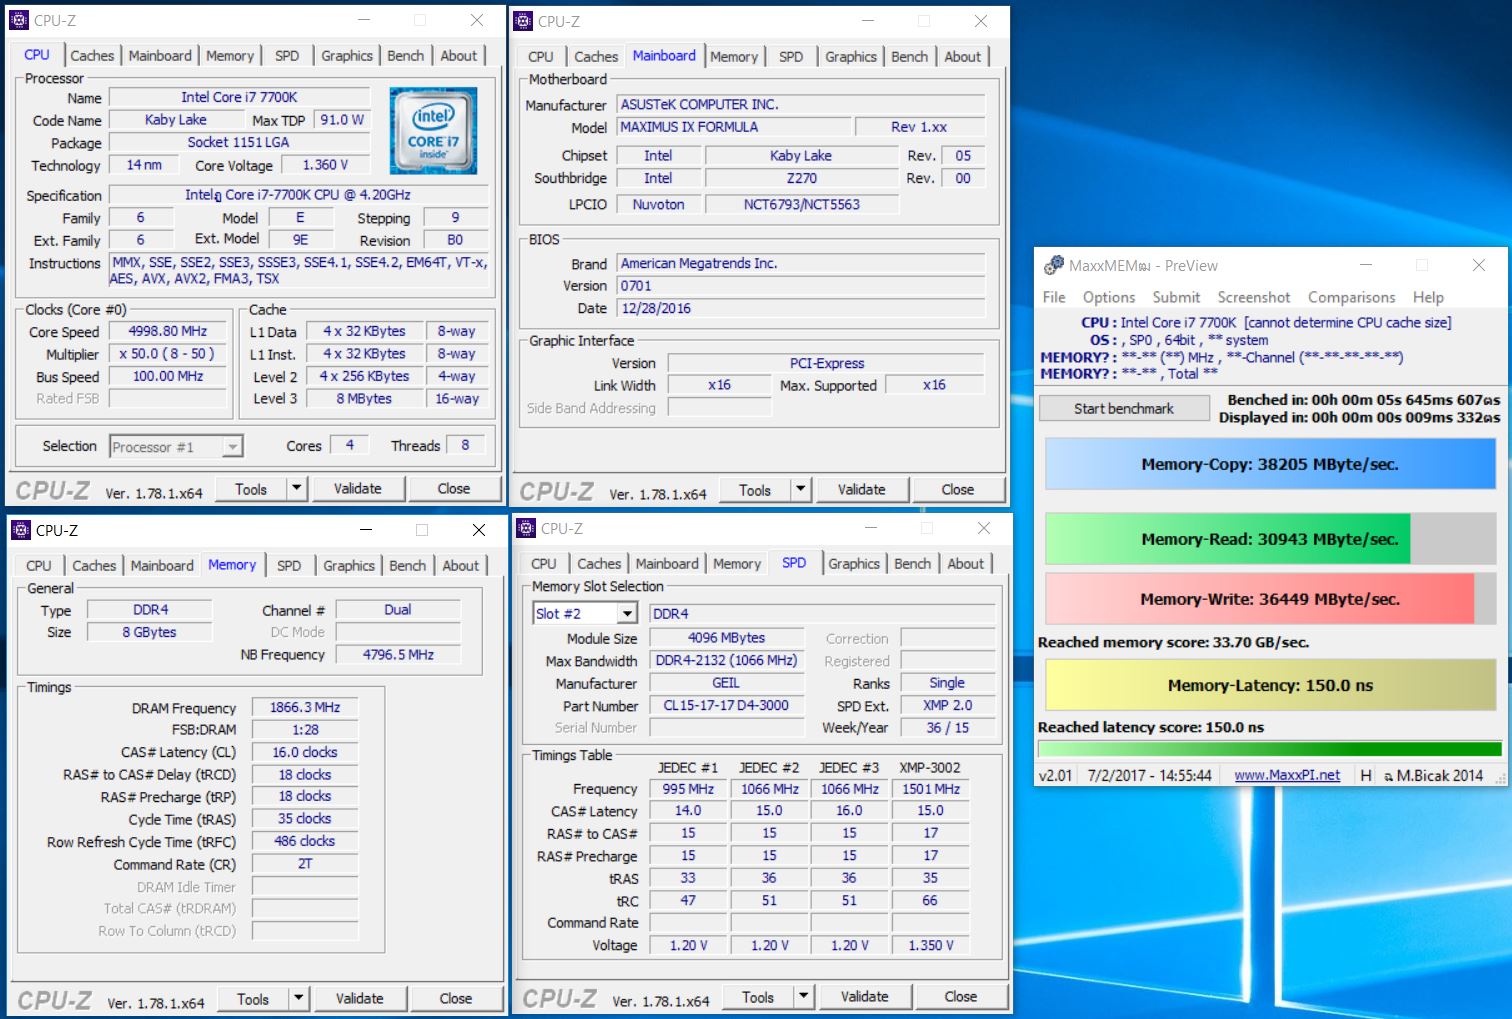Click Start benchmark button in MaxxMEM
This screenshot has width=1512, height=1019.
click(1124, 408)
